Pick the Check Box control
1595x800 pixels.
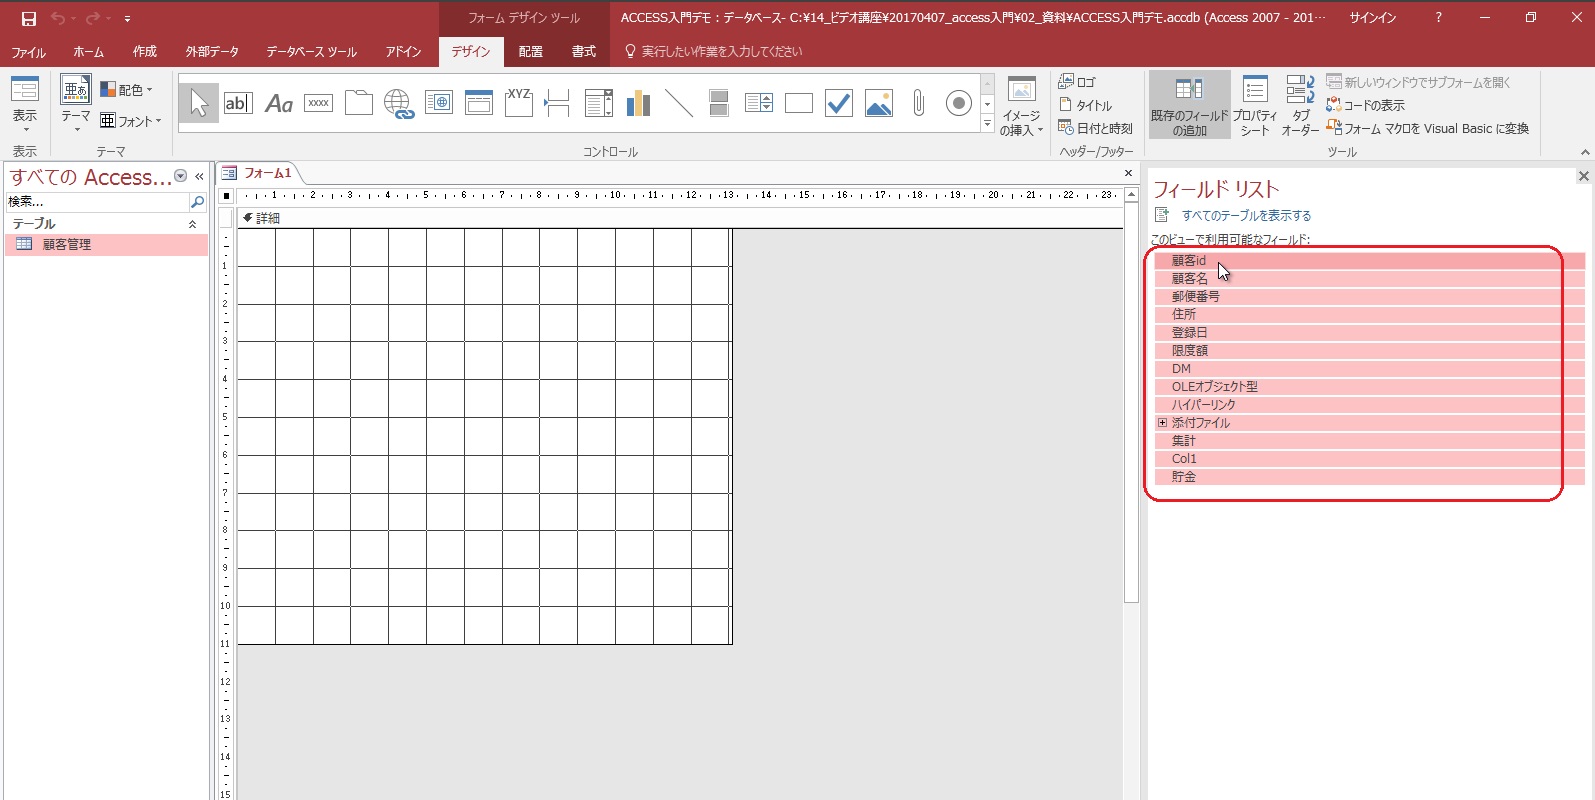click(x=838, y=103)
